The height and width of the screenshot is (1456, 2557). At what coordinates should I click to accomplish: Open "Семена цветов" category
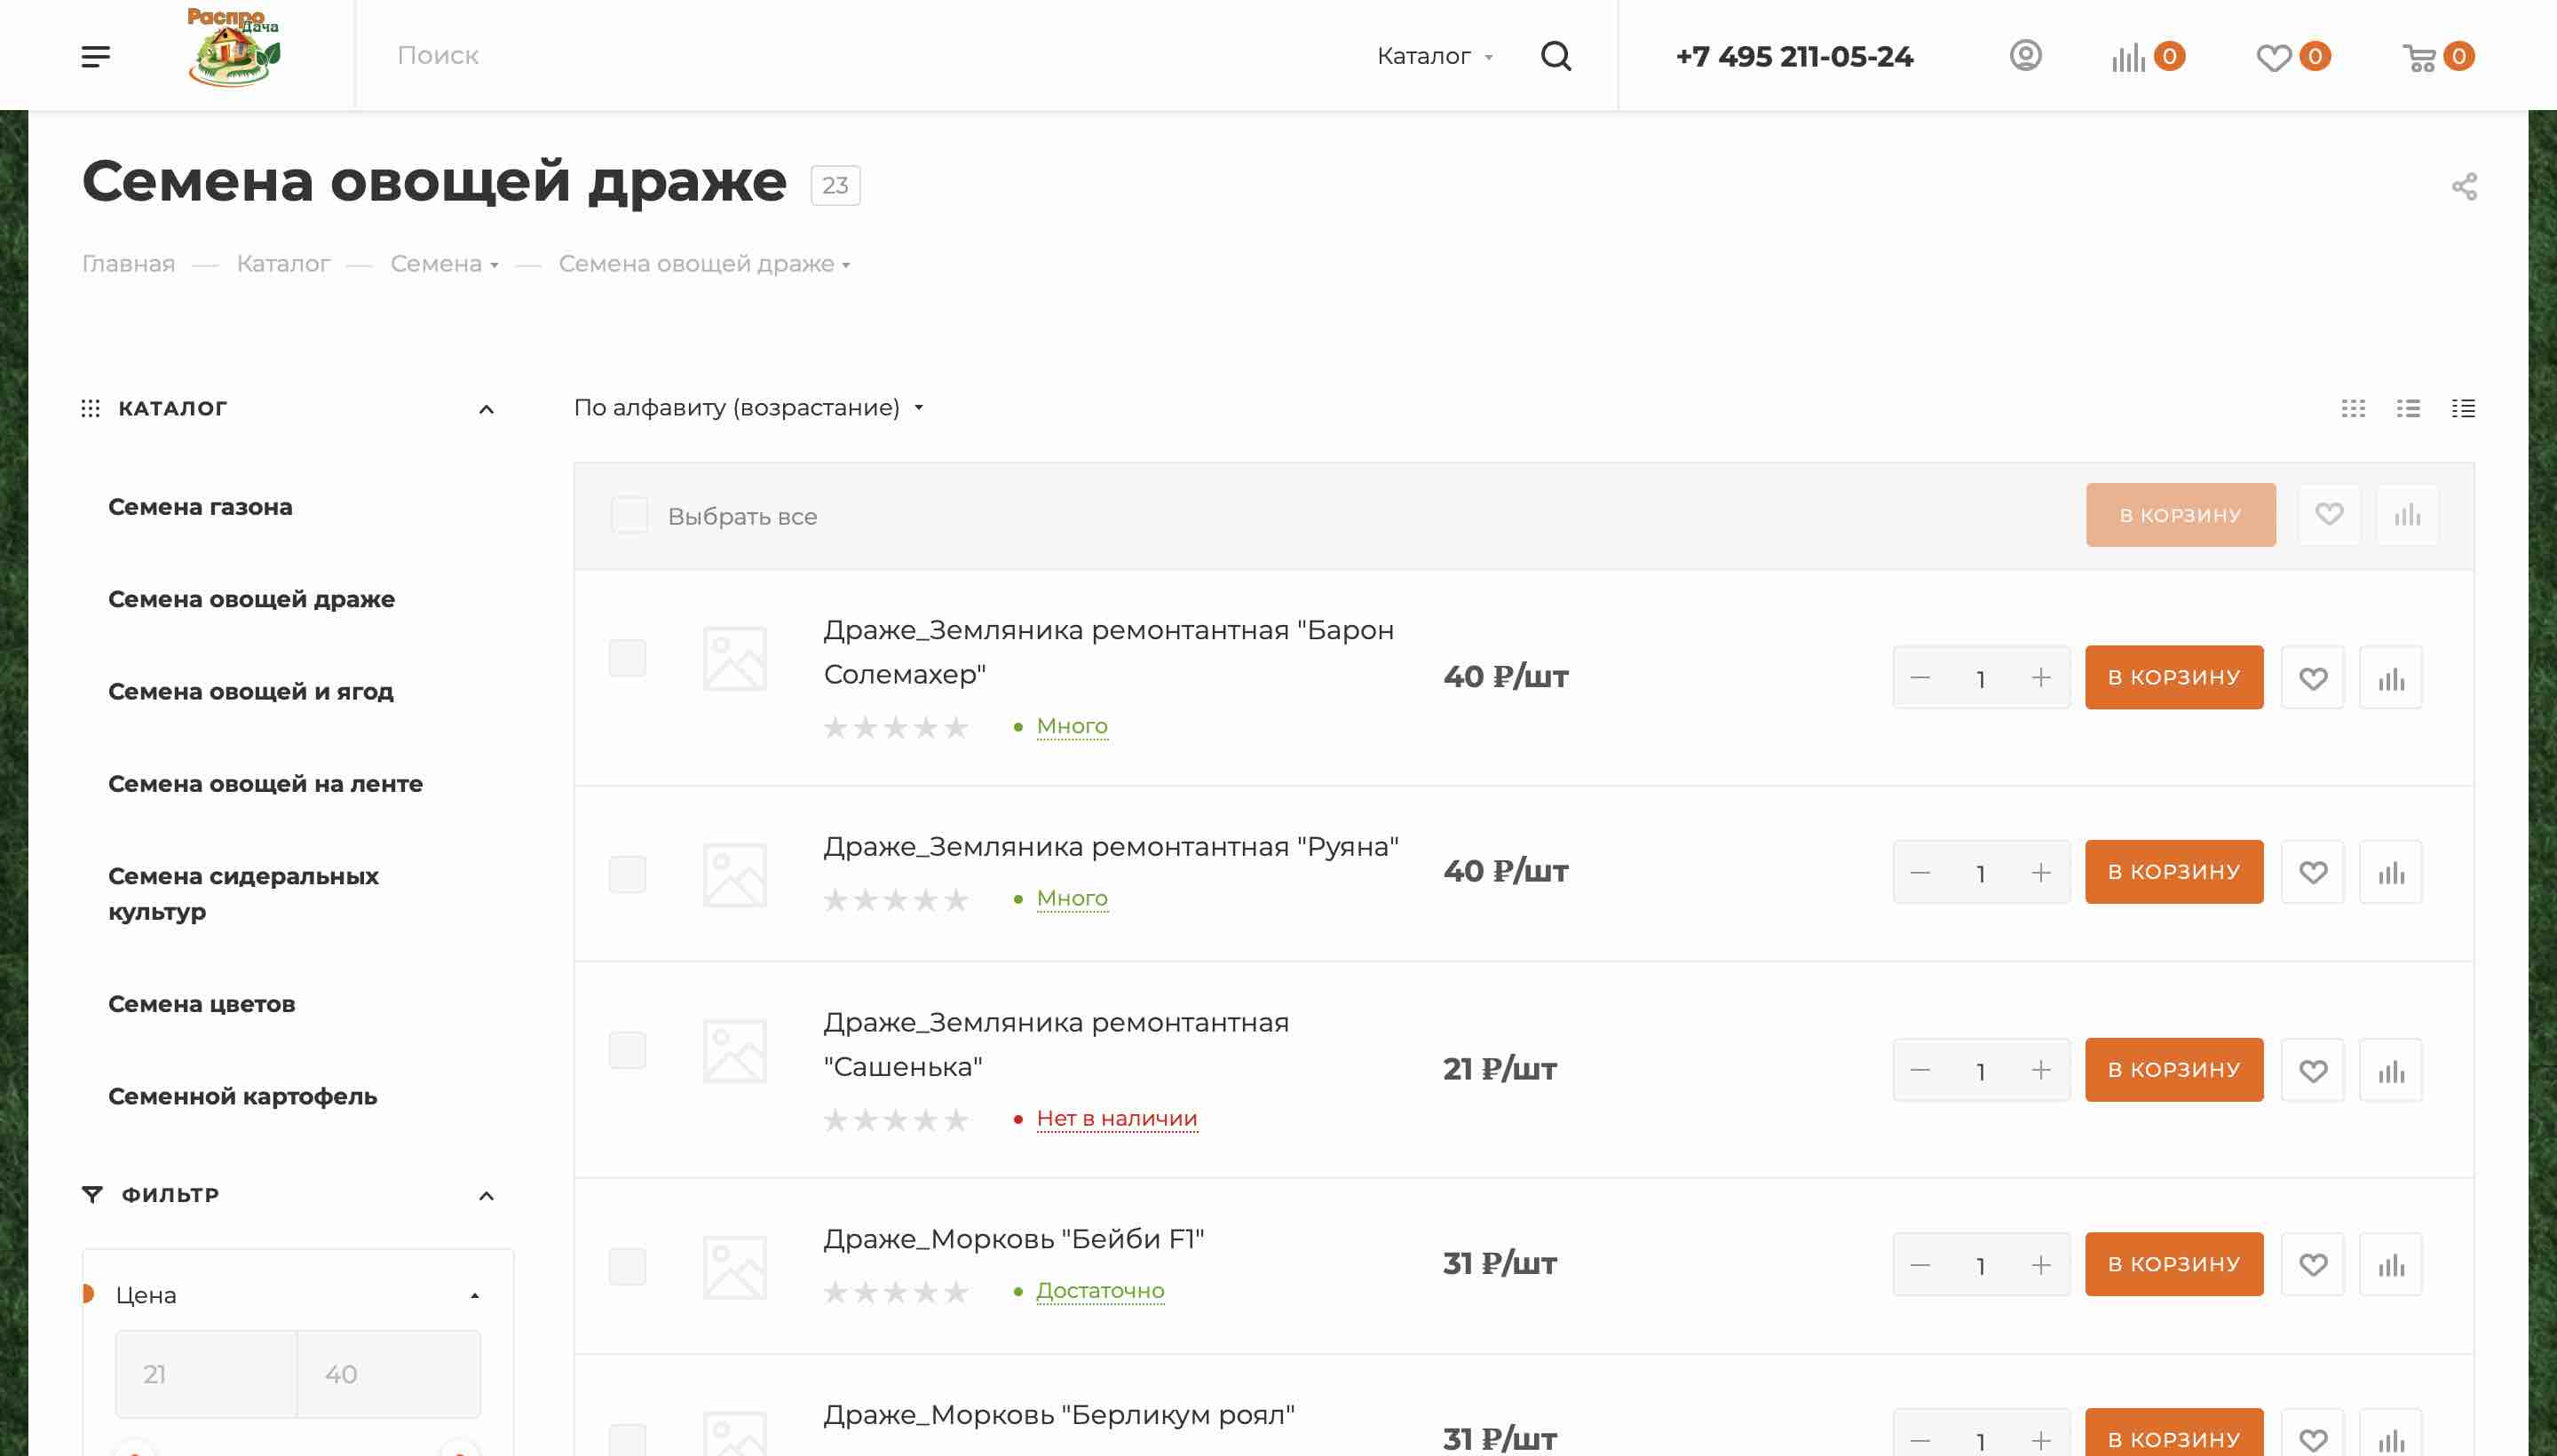(x=201, y=1004)
